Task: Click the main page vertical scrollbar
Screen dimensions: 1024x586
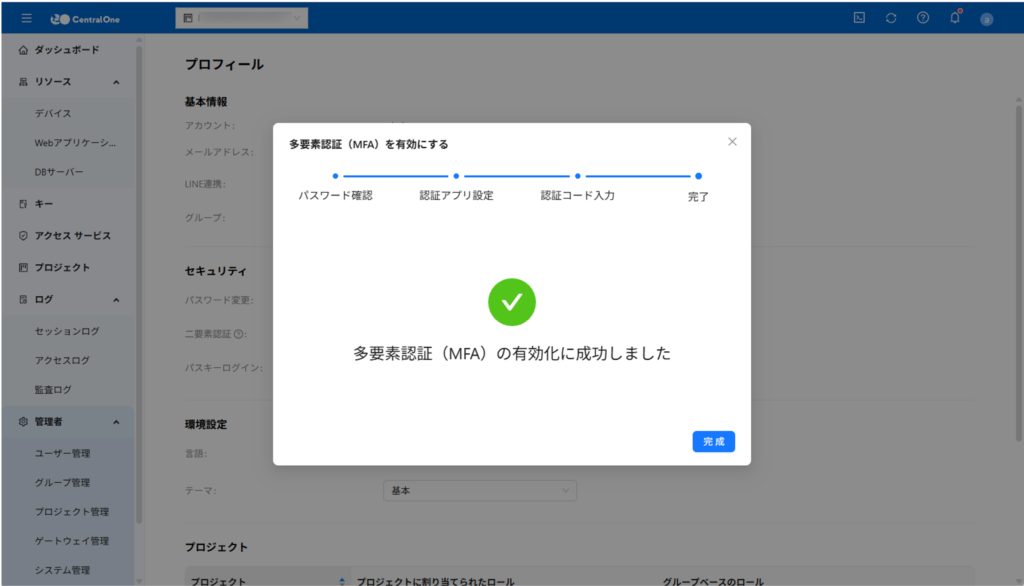Action: (x=1018, y=270)
